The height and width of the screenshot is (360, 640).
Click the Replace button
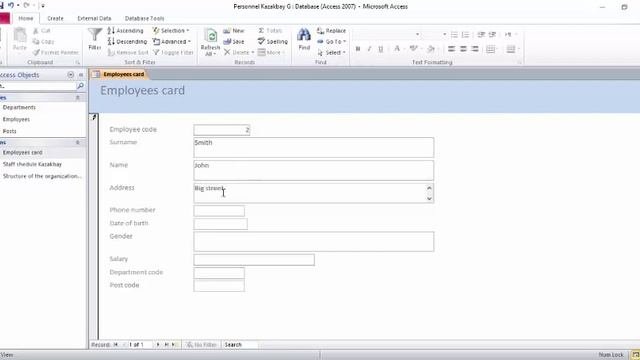coord(331,31)
